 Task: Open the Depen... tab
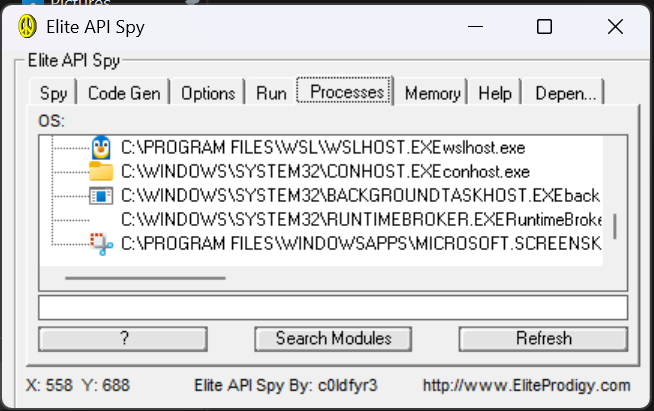click(x=563, y=93)
